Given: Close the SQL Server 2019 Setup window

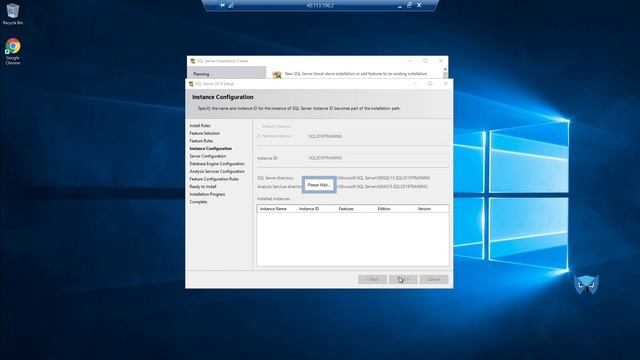Looking at the screenshot, I should (x=445, y=84).
